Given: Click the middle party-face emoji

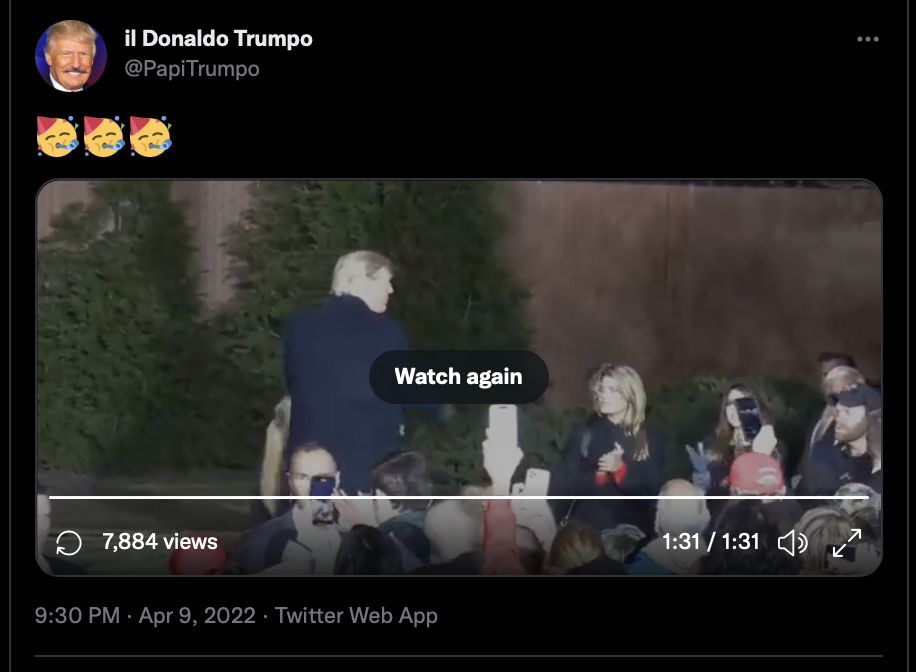Looking at the screenshot, I should point(104,137).
